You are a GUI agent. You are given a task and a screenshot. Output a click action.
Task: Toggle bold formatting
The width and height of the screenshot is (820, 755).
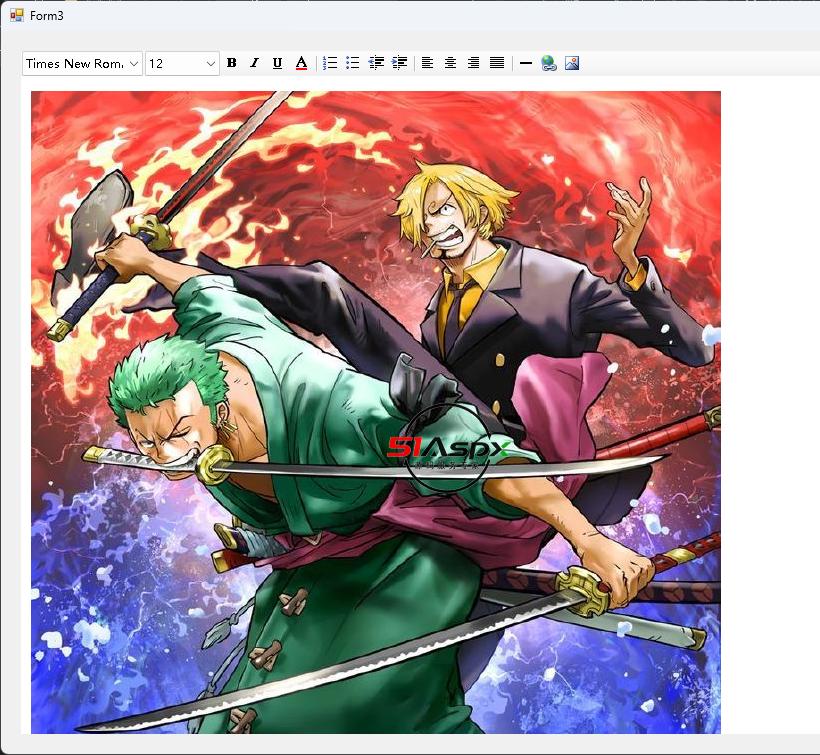tap(232, 63)
